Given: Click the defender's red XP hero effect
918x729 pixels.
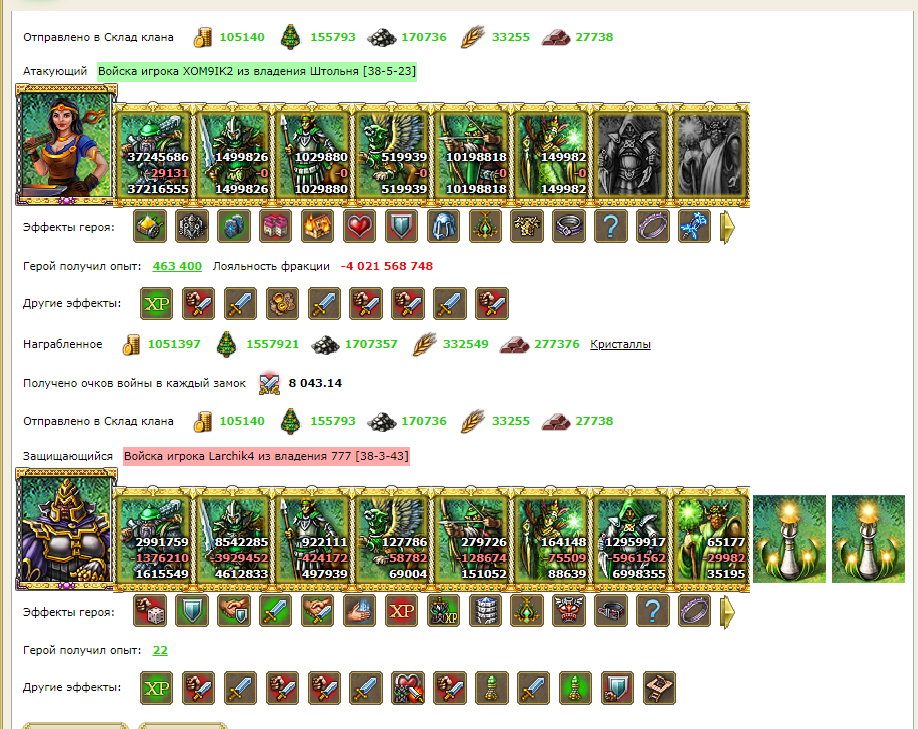Looking at the screenshot, I should (x=402, y=611).
